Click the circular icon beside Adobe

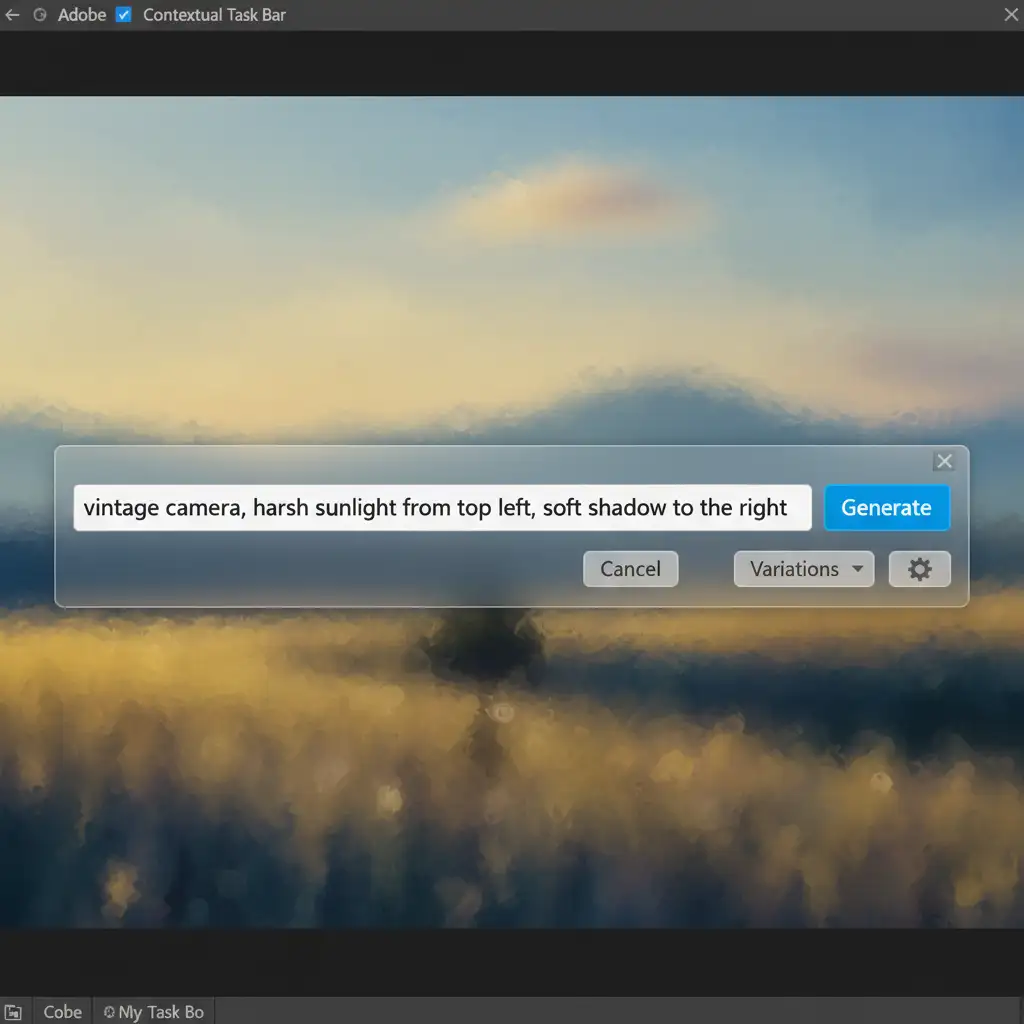tap(40, 15)
